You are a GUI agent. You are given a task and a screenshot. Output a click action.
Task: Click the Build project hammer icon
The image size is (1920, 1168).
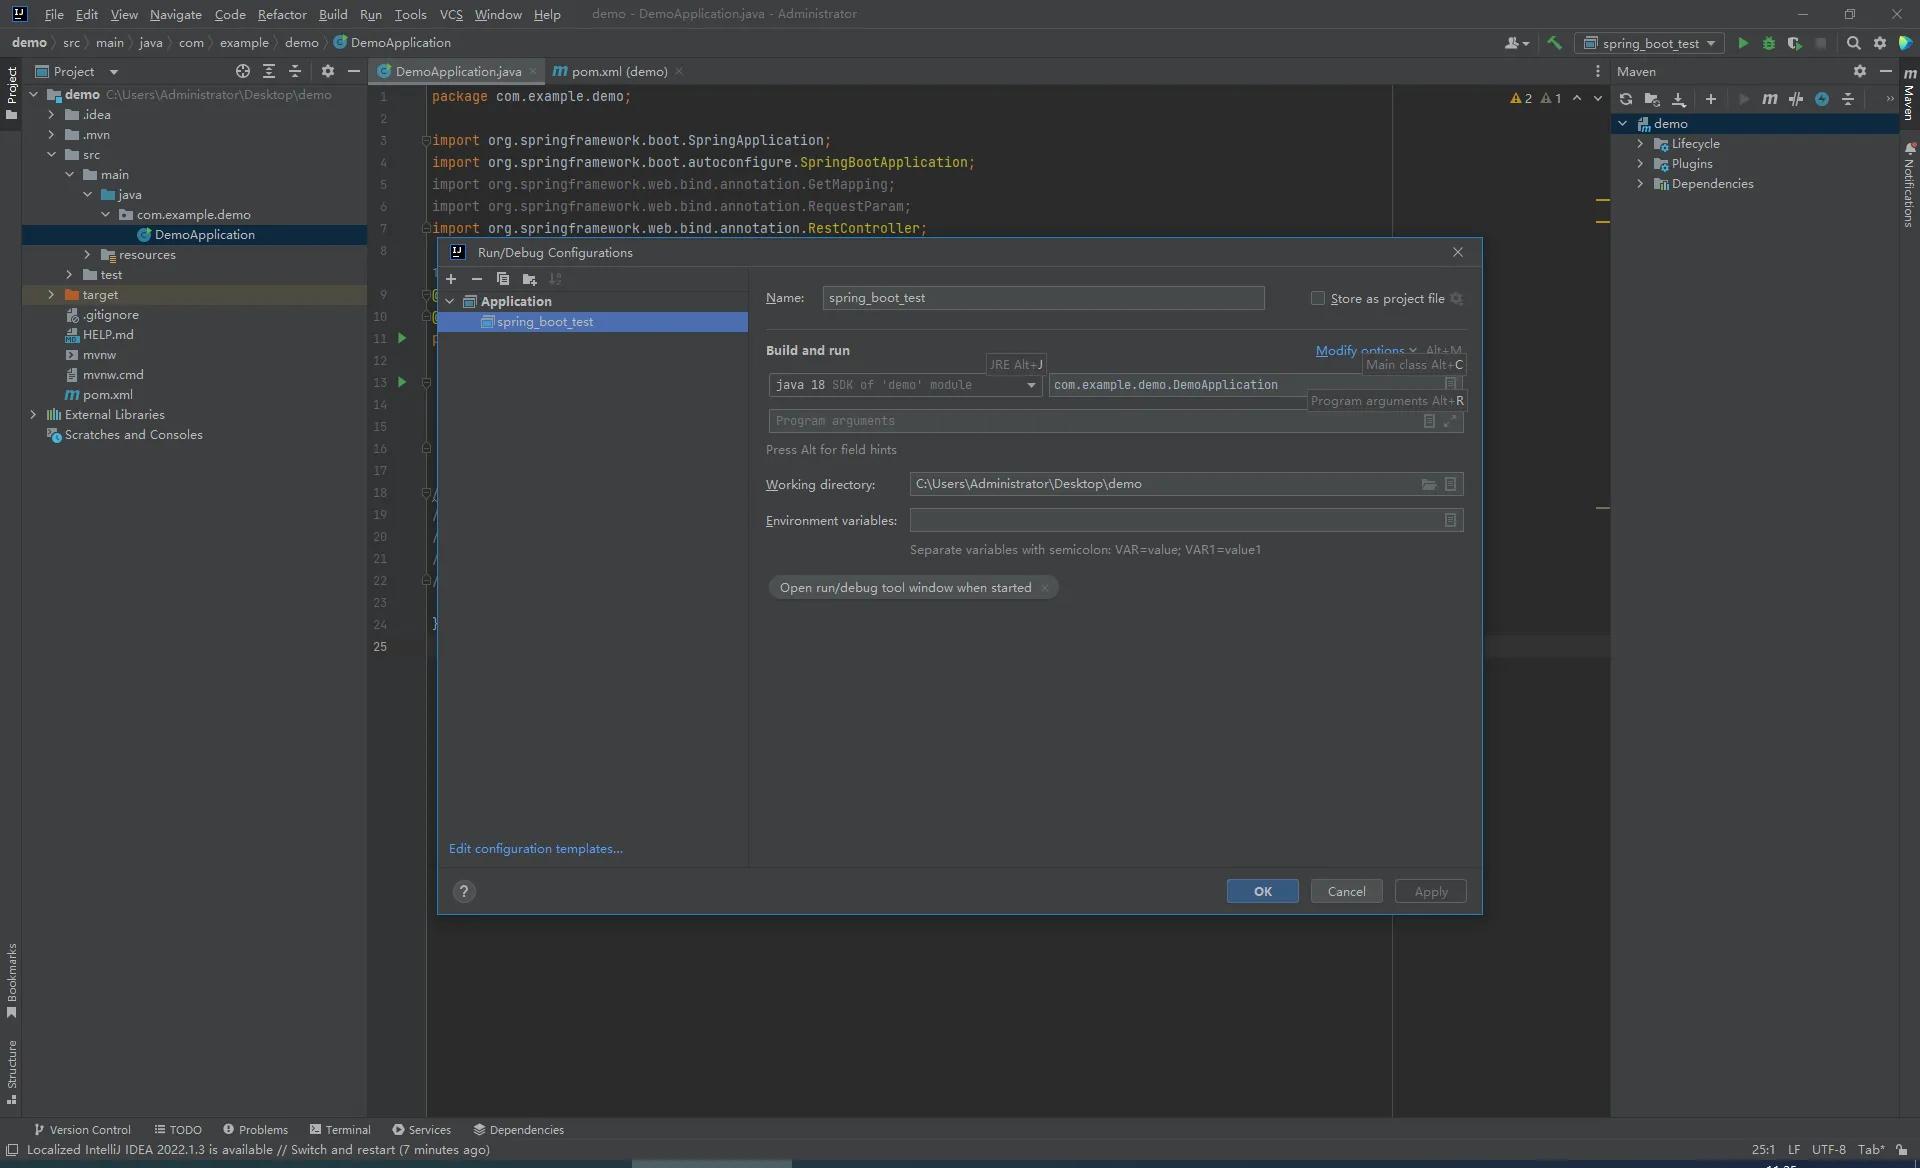[x=1554, y=43]
